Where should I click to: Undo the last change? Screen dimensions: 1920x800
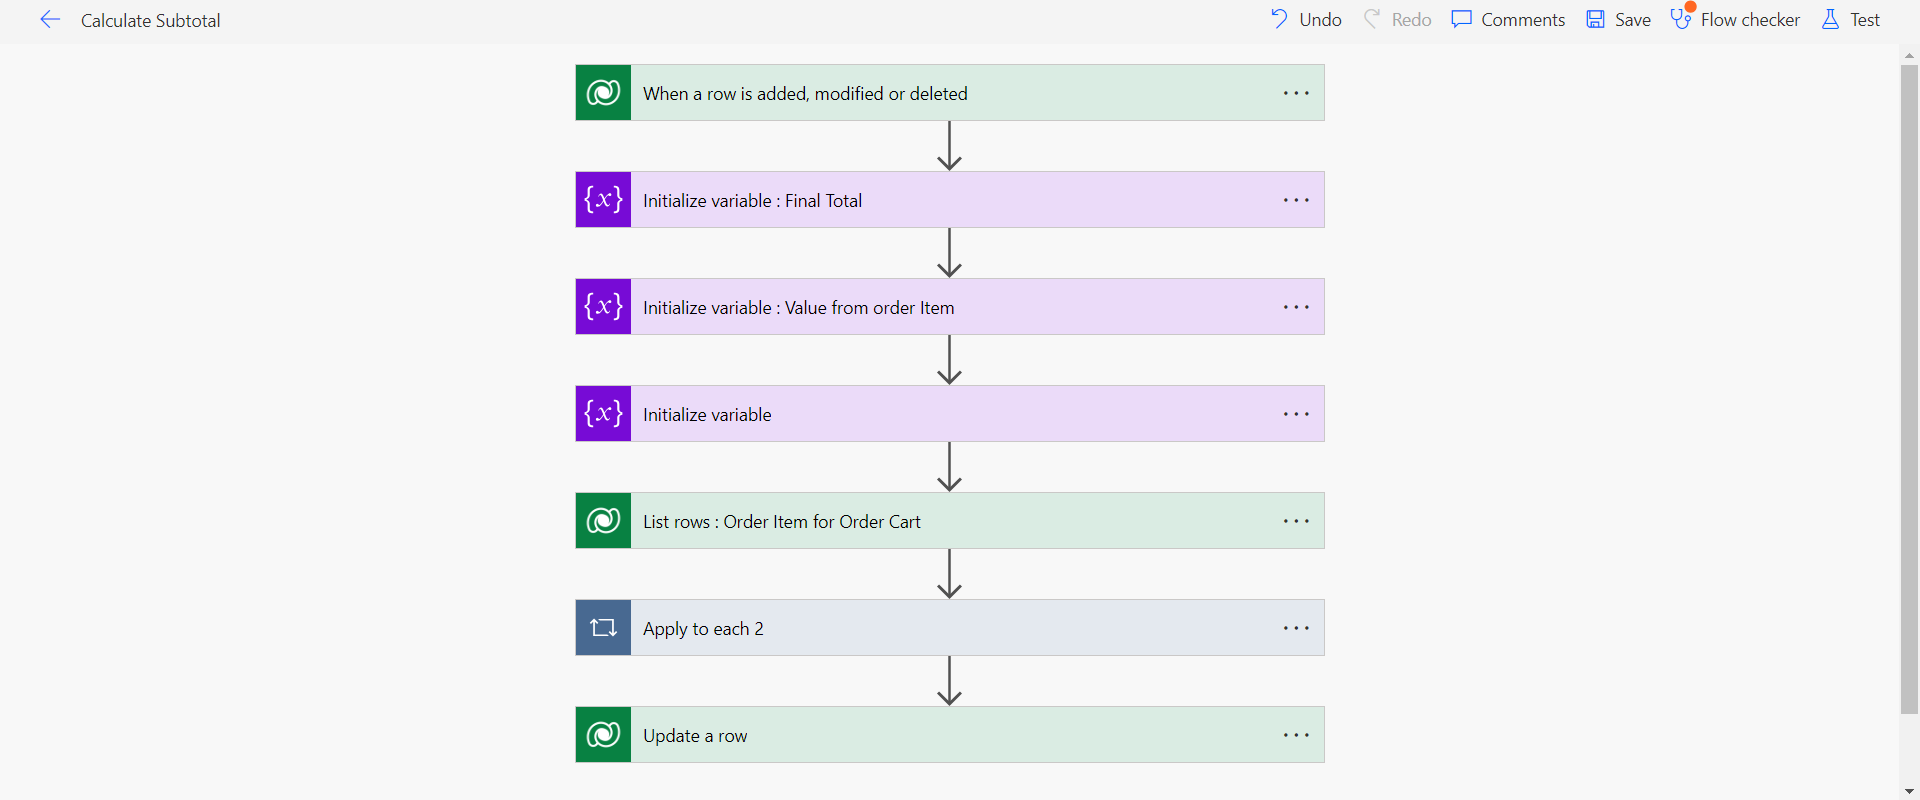point(1306,20)
